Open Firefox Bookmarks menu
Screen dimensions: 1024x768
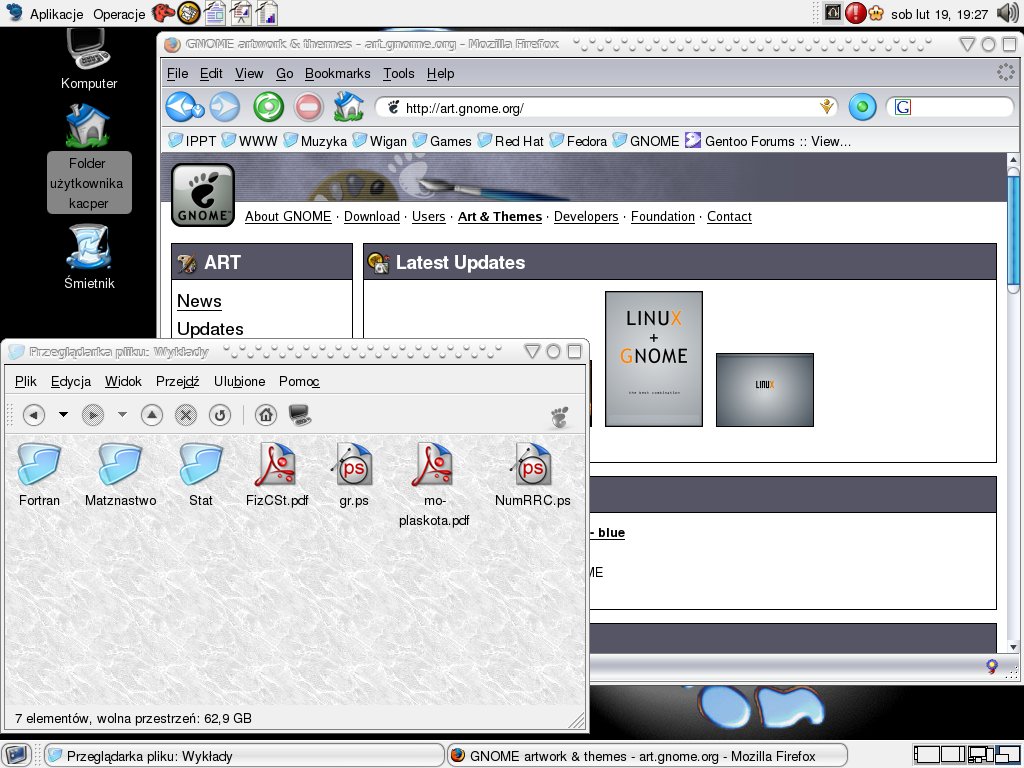[338, 73]
